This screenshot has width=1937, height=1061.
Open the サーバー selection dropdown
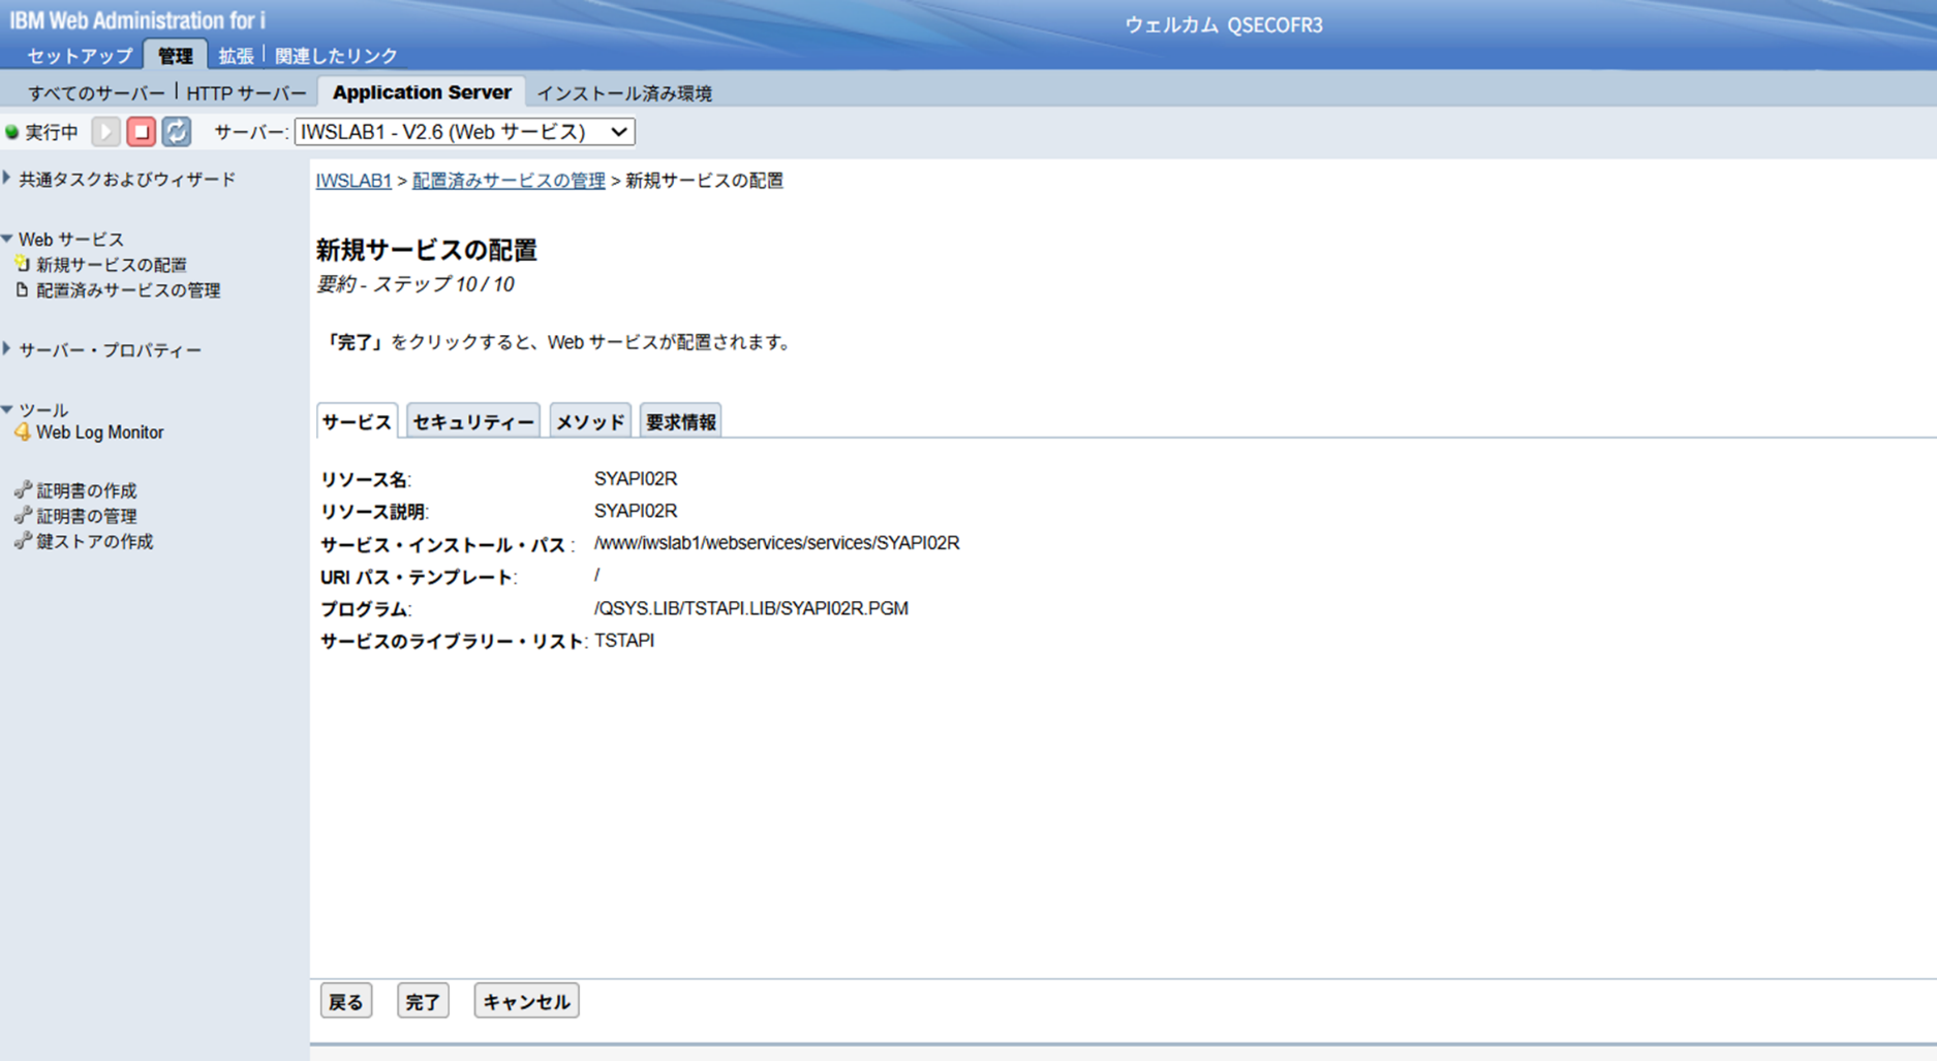tap(464, 132)
